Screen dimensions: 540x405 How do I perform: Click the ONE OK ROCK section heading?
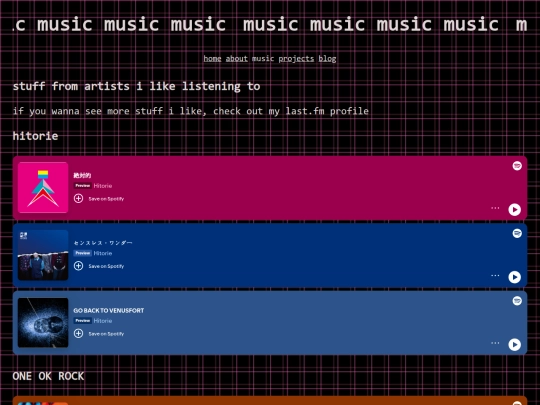coord(48,376)
